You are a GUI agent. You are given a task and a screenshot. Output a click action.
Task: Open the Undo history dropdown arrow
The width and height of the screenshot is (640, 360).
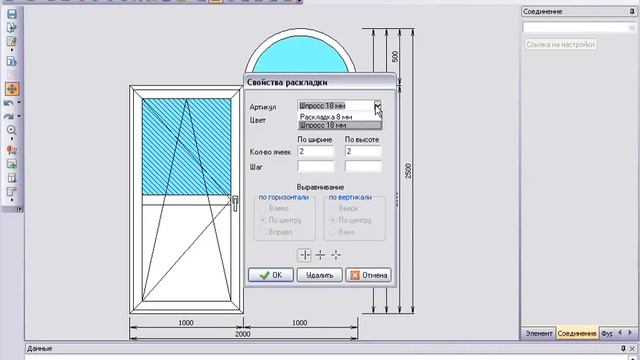[x=19, y=102]
